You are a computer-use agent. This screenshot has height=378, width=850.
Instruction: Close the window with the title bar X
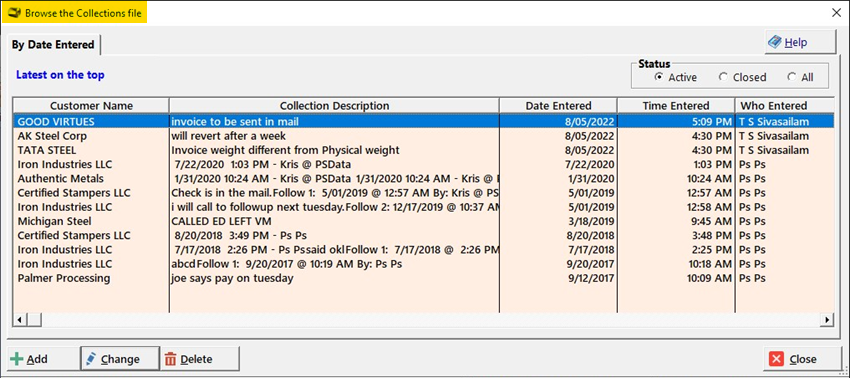click(x=836, y=13)
